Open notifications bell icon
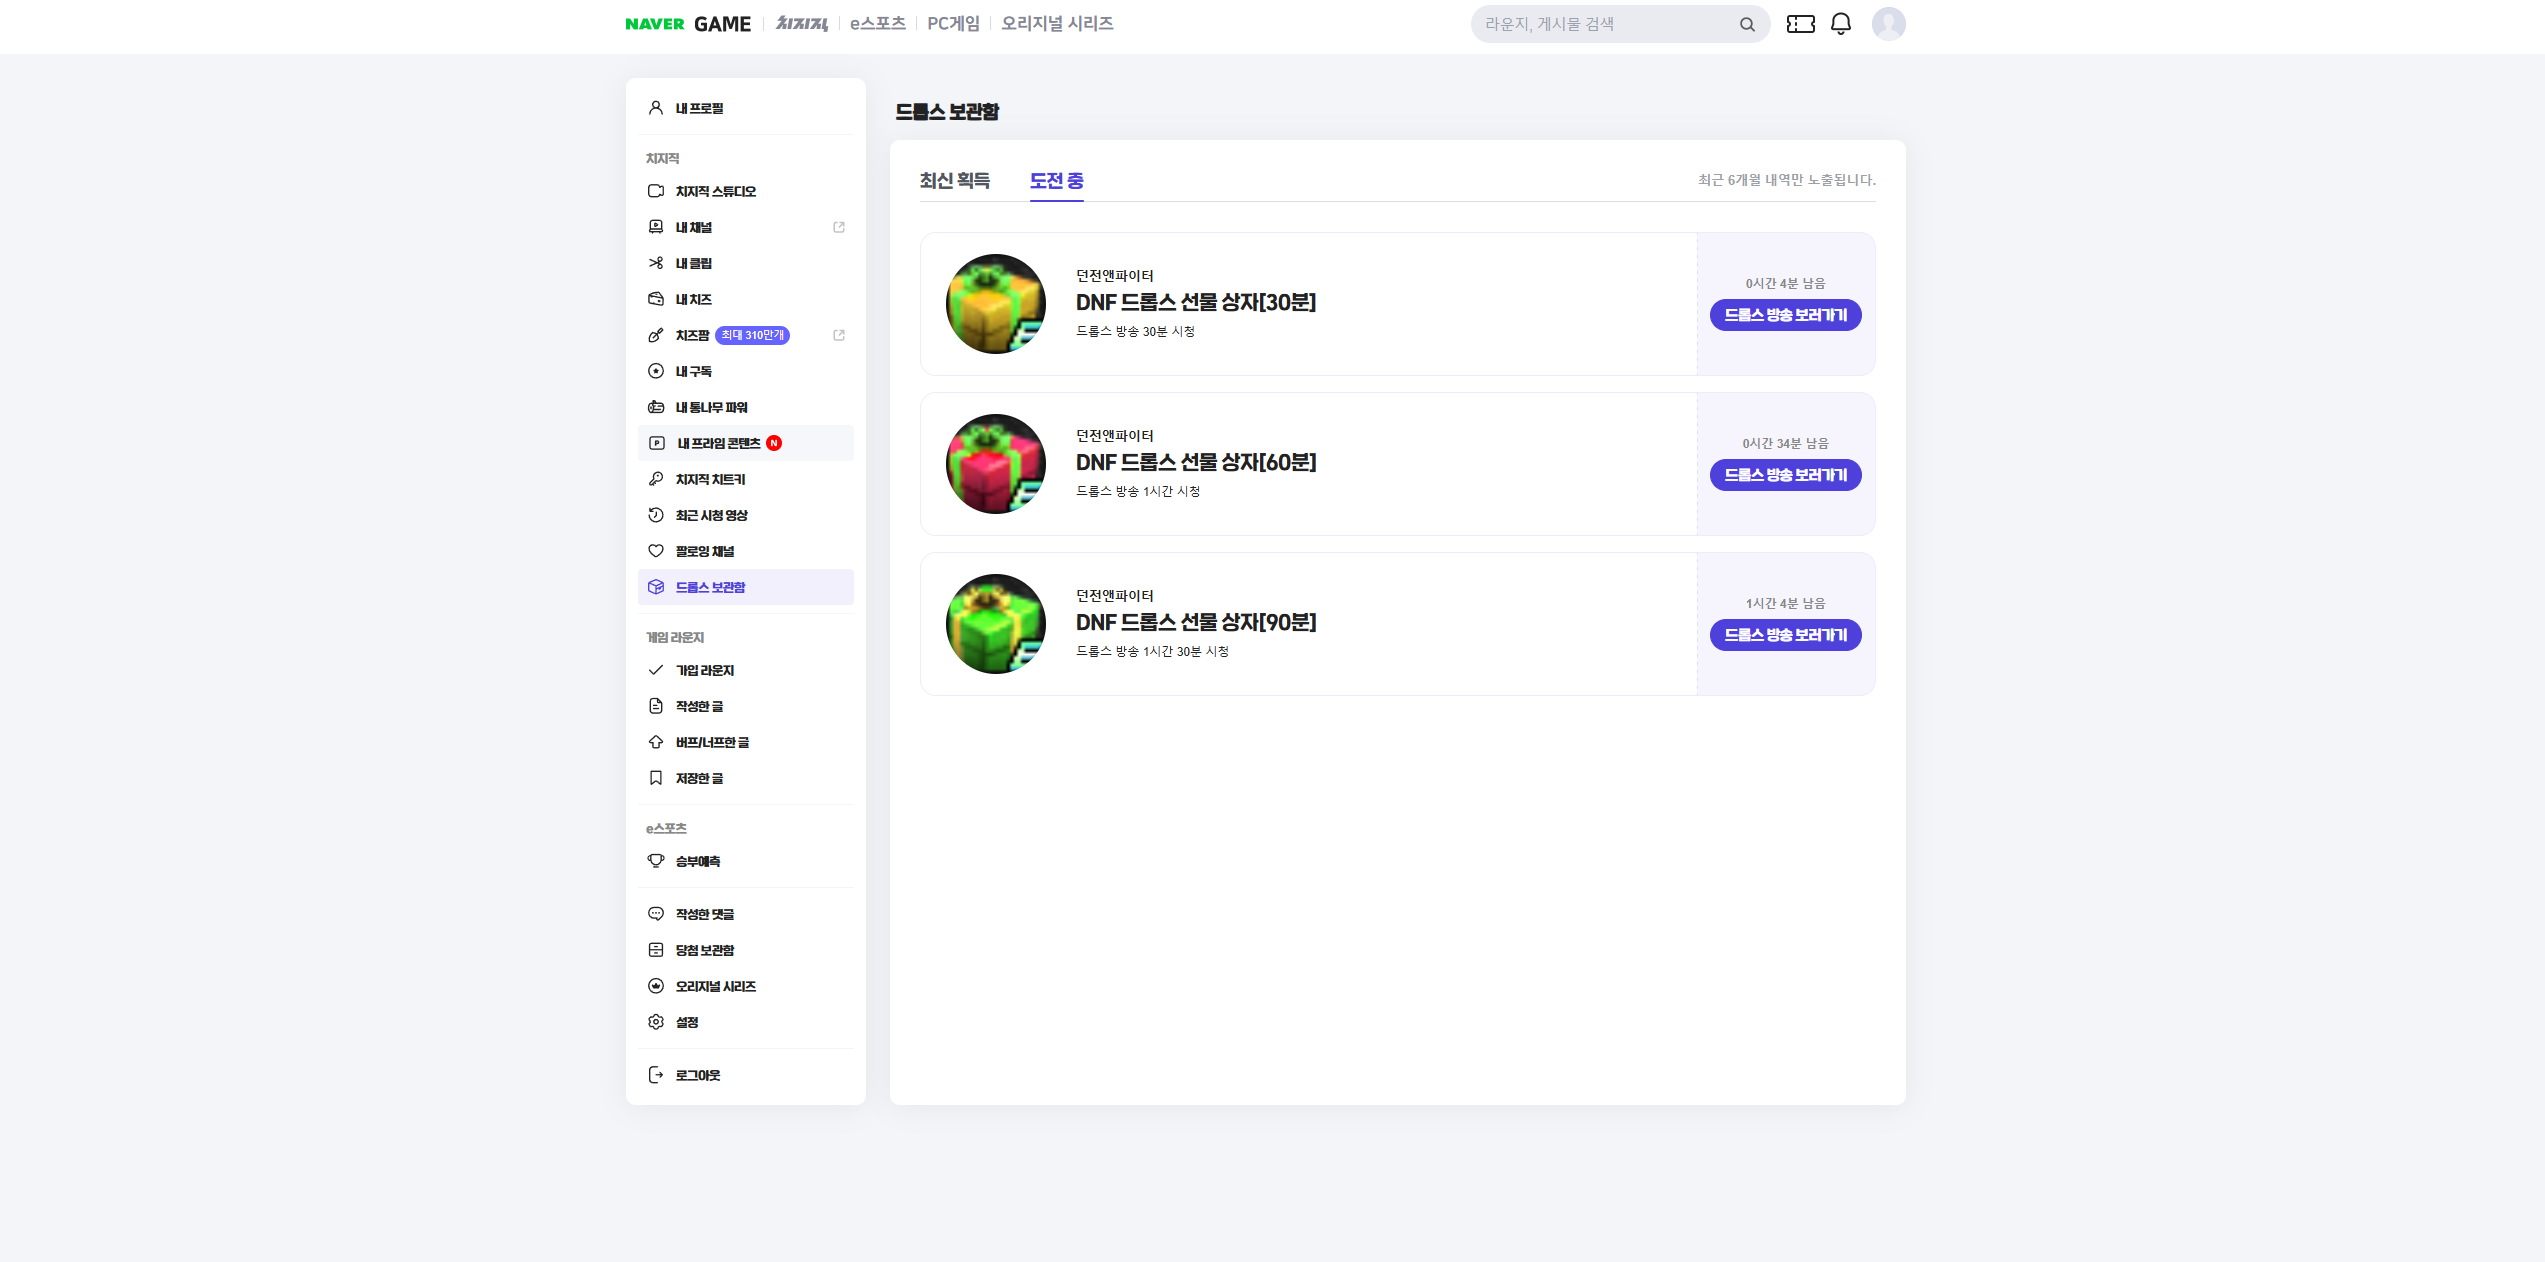 point(1840,24)
